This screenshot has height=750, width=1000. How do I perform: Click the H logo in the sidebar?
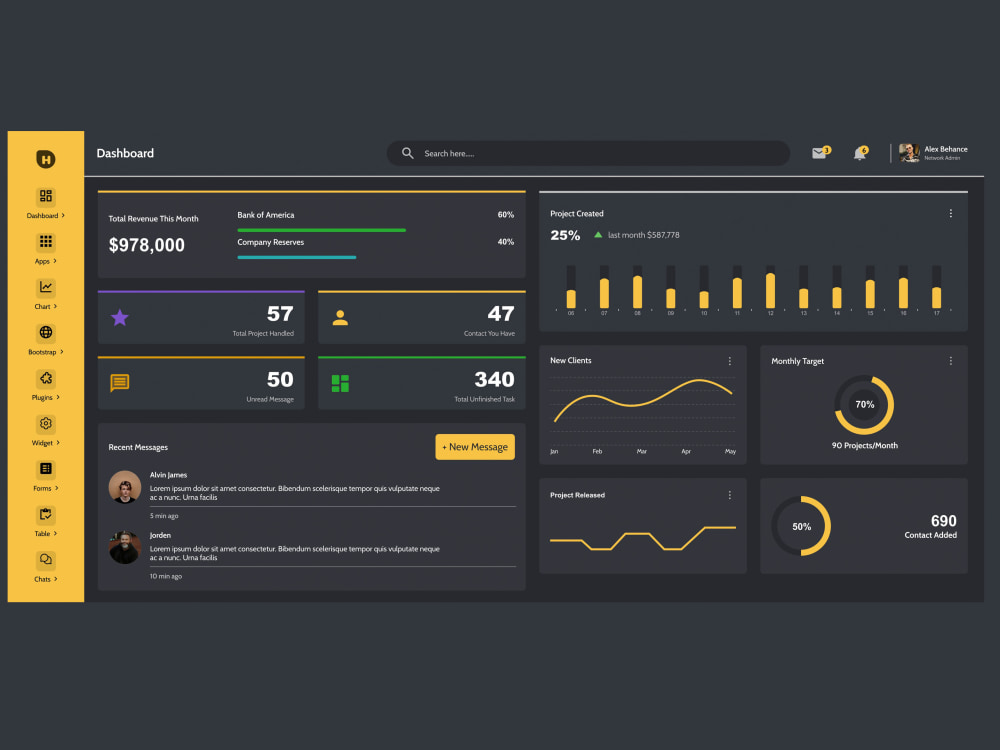[x=45, y=159]
